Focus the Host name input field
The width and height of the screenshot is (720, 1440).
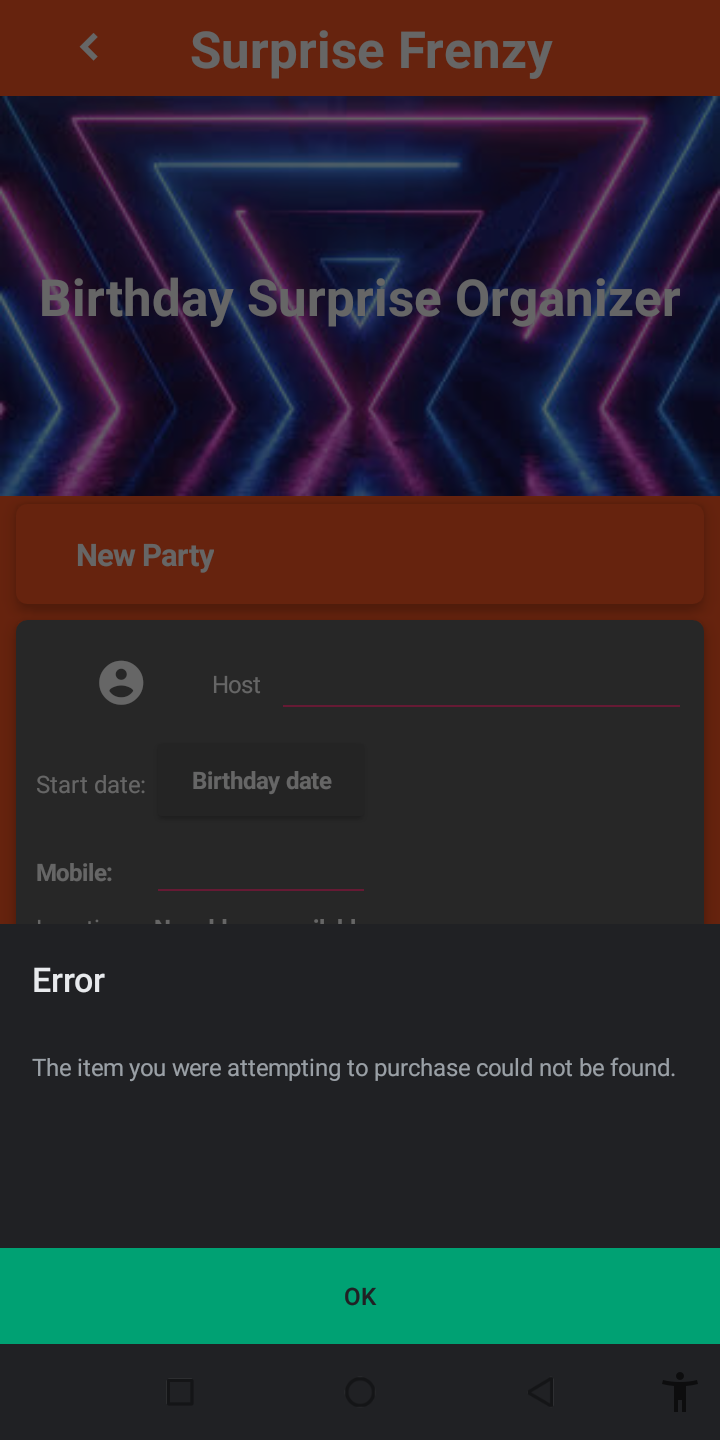click(481, 685)
